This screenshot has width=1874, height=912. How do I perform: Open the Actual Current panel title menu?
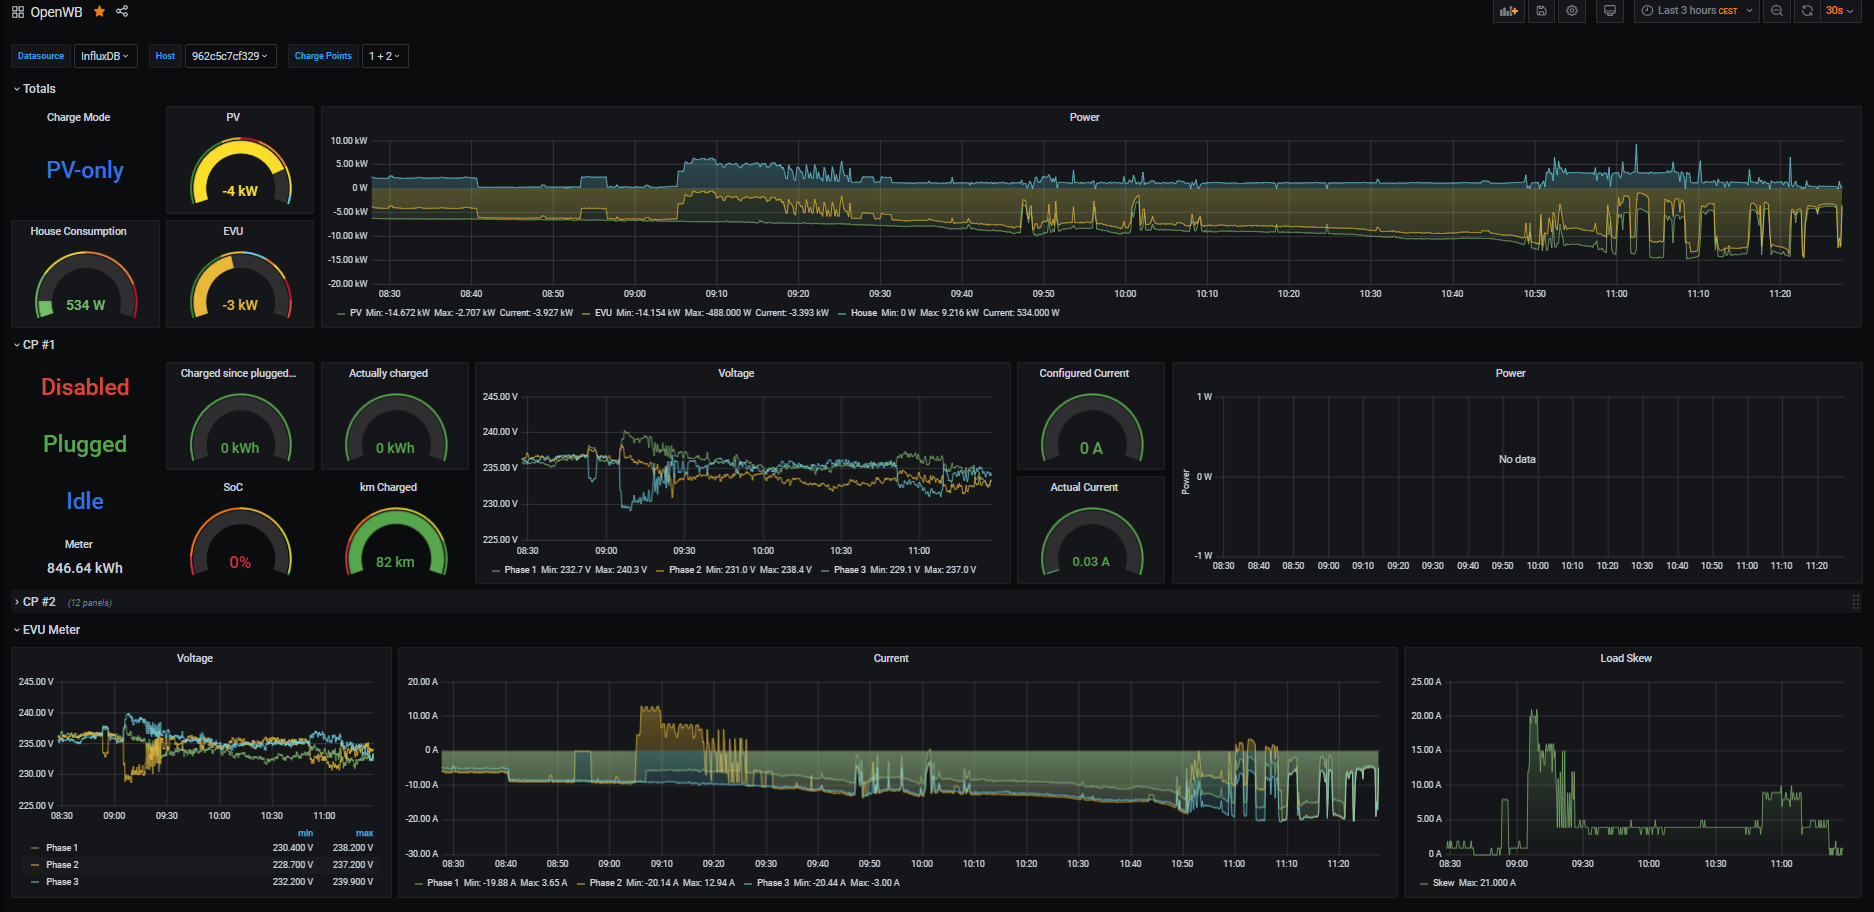pos(1084,487)
